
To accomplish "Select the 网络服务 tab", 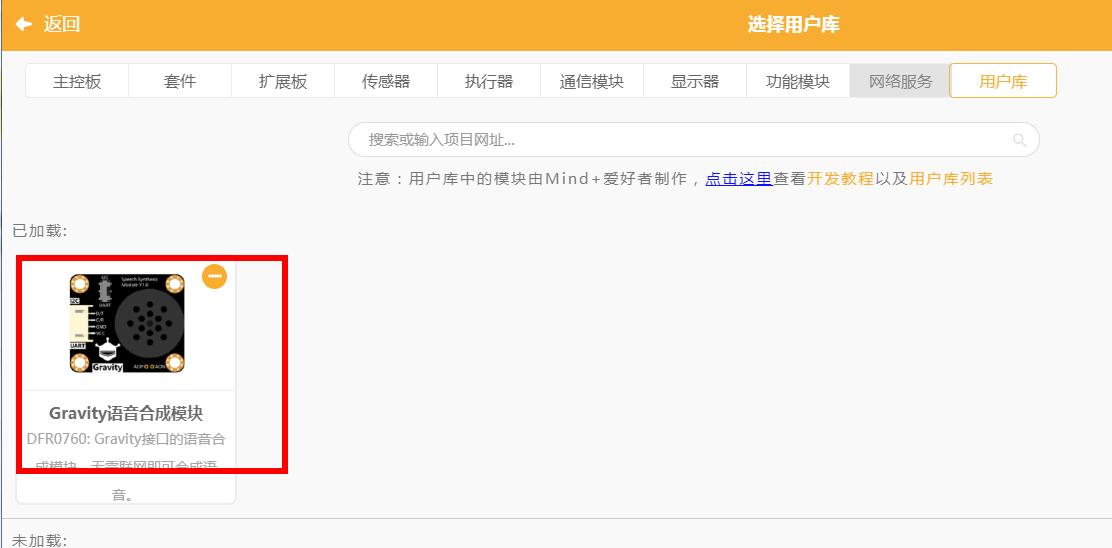I will 900,81.
